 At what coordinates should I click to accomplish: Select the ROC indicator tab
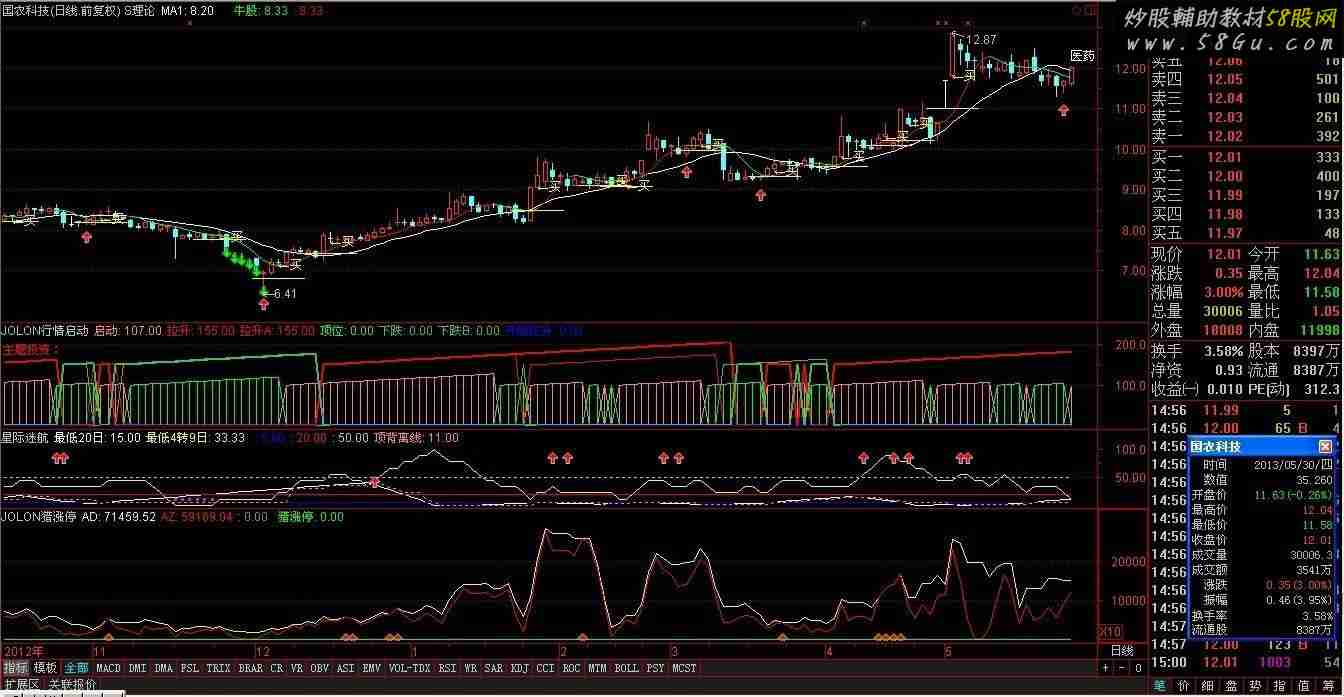click(572, 668)
